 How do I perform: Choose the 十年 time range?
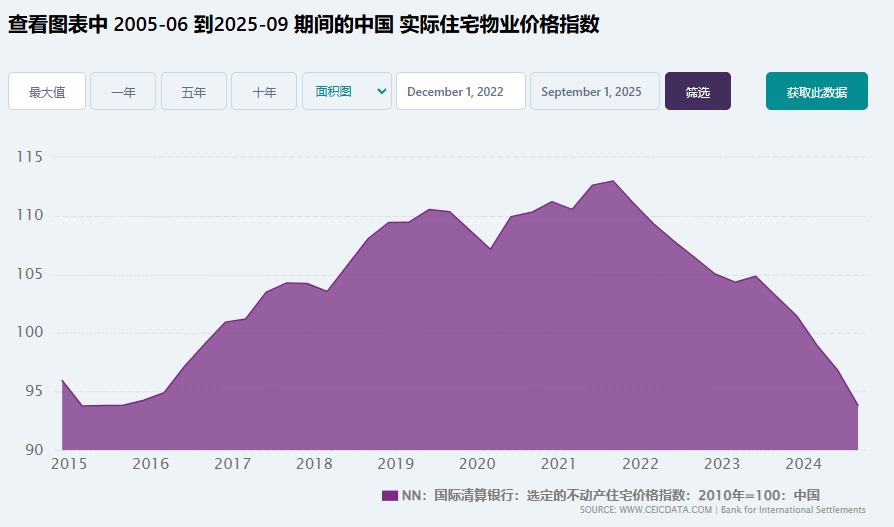264,91
